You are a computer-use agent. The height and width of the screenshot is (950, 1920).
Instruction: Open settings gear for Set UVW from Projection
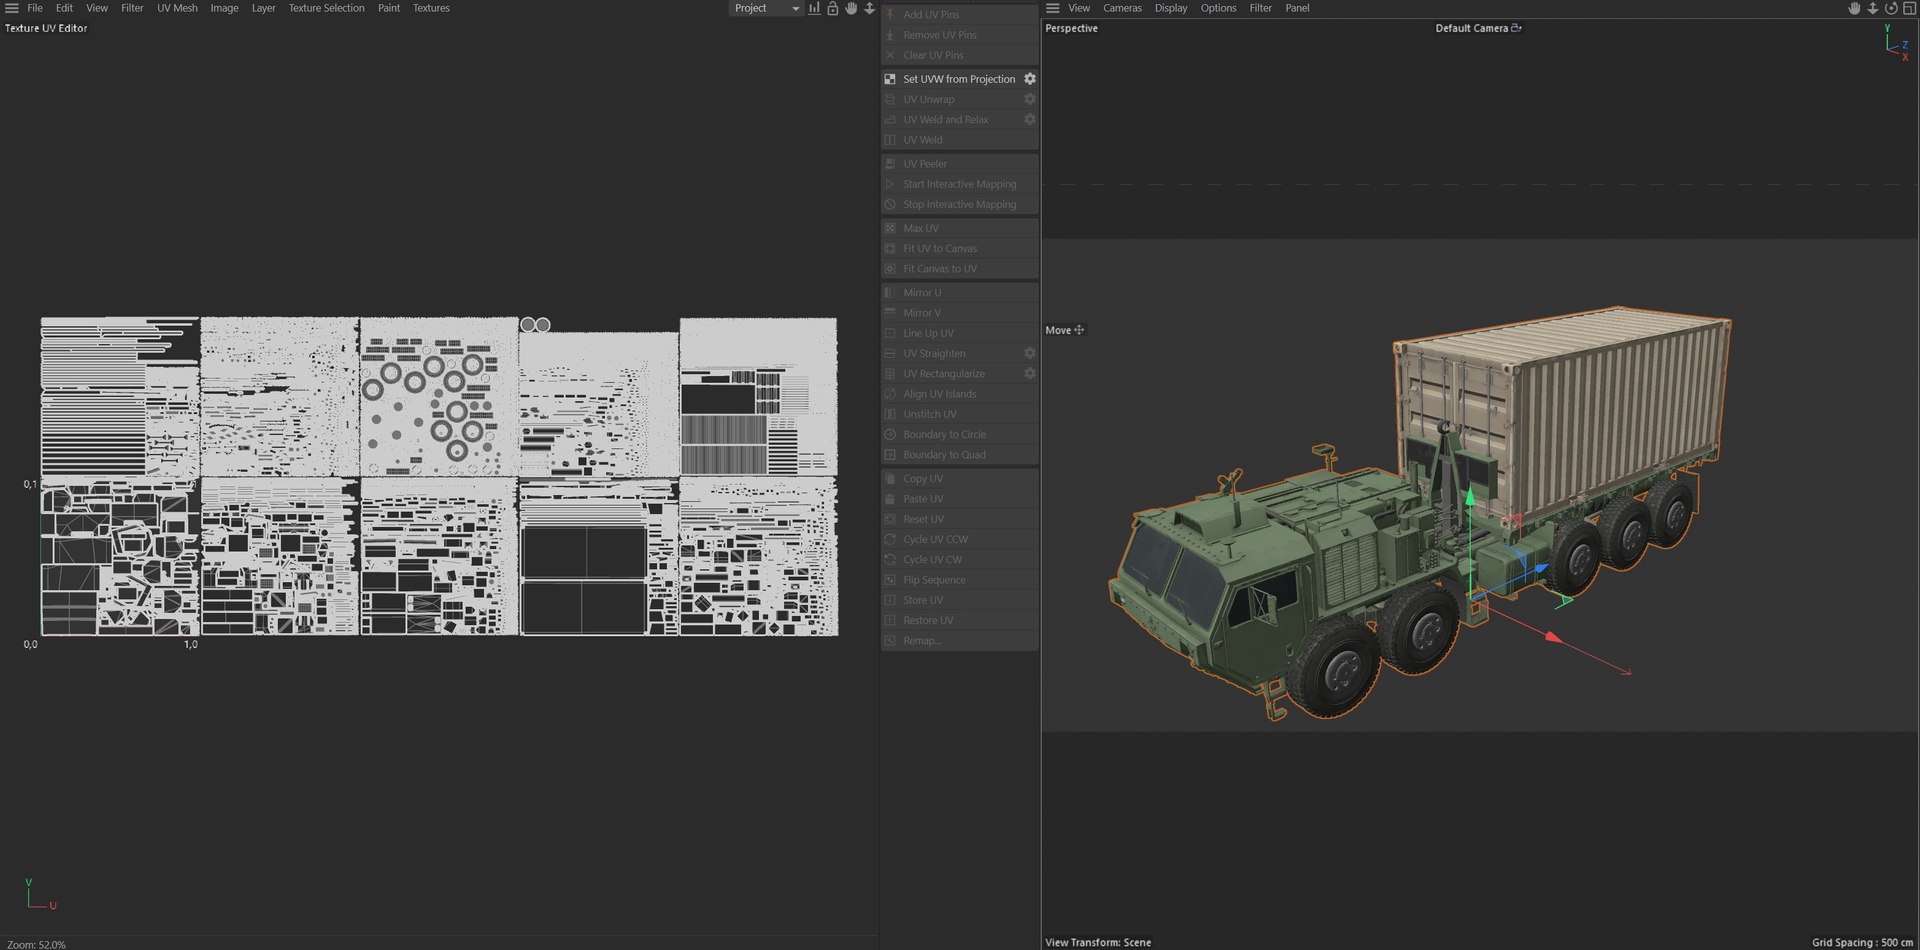pyautogui.click(x=1030, y=79)
